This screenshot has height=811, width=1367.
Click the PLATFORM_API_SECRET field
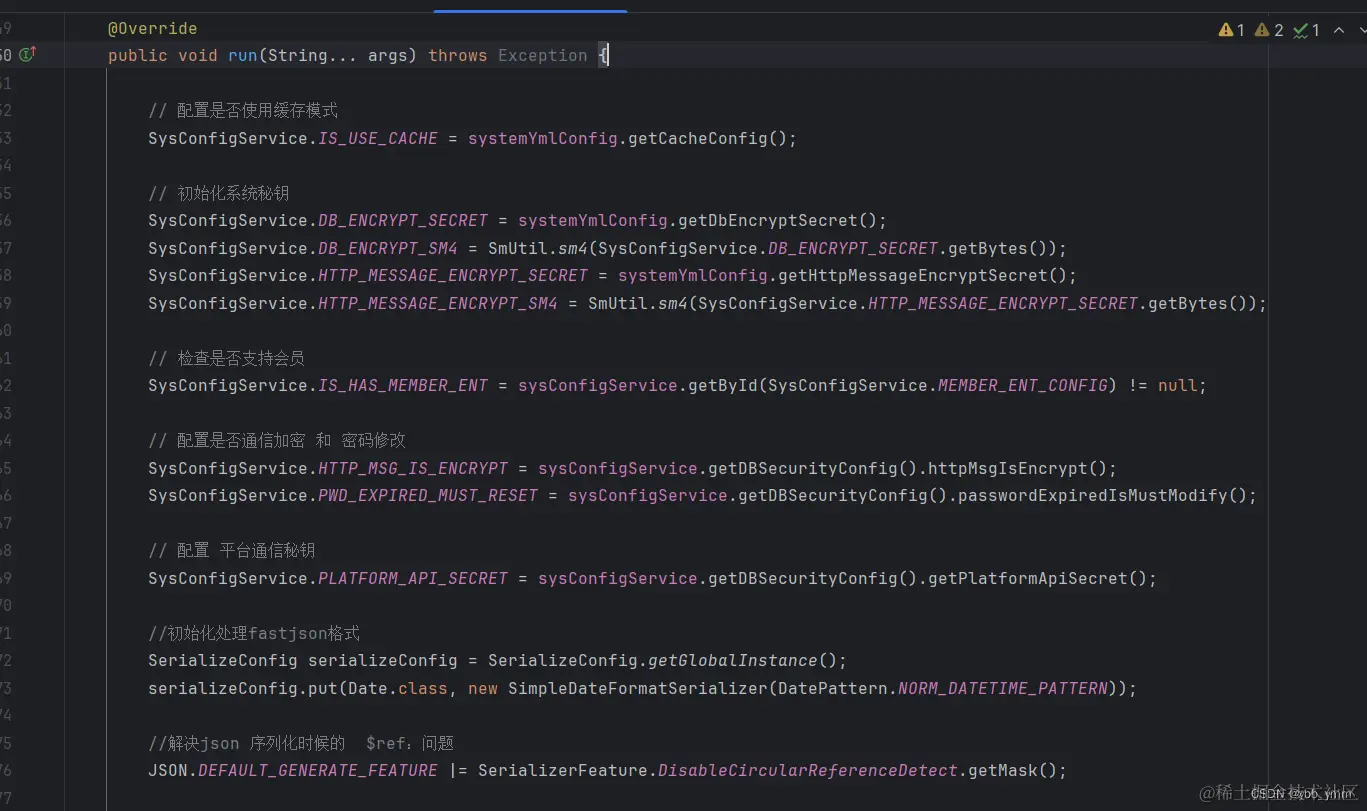pyautogui.click(x=413, y=578)
